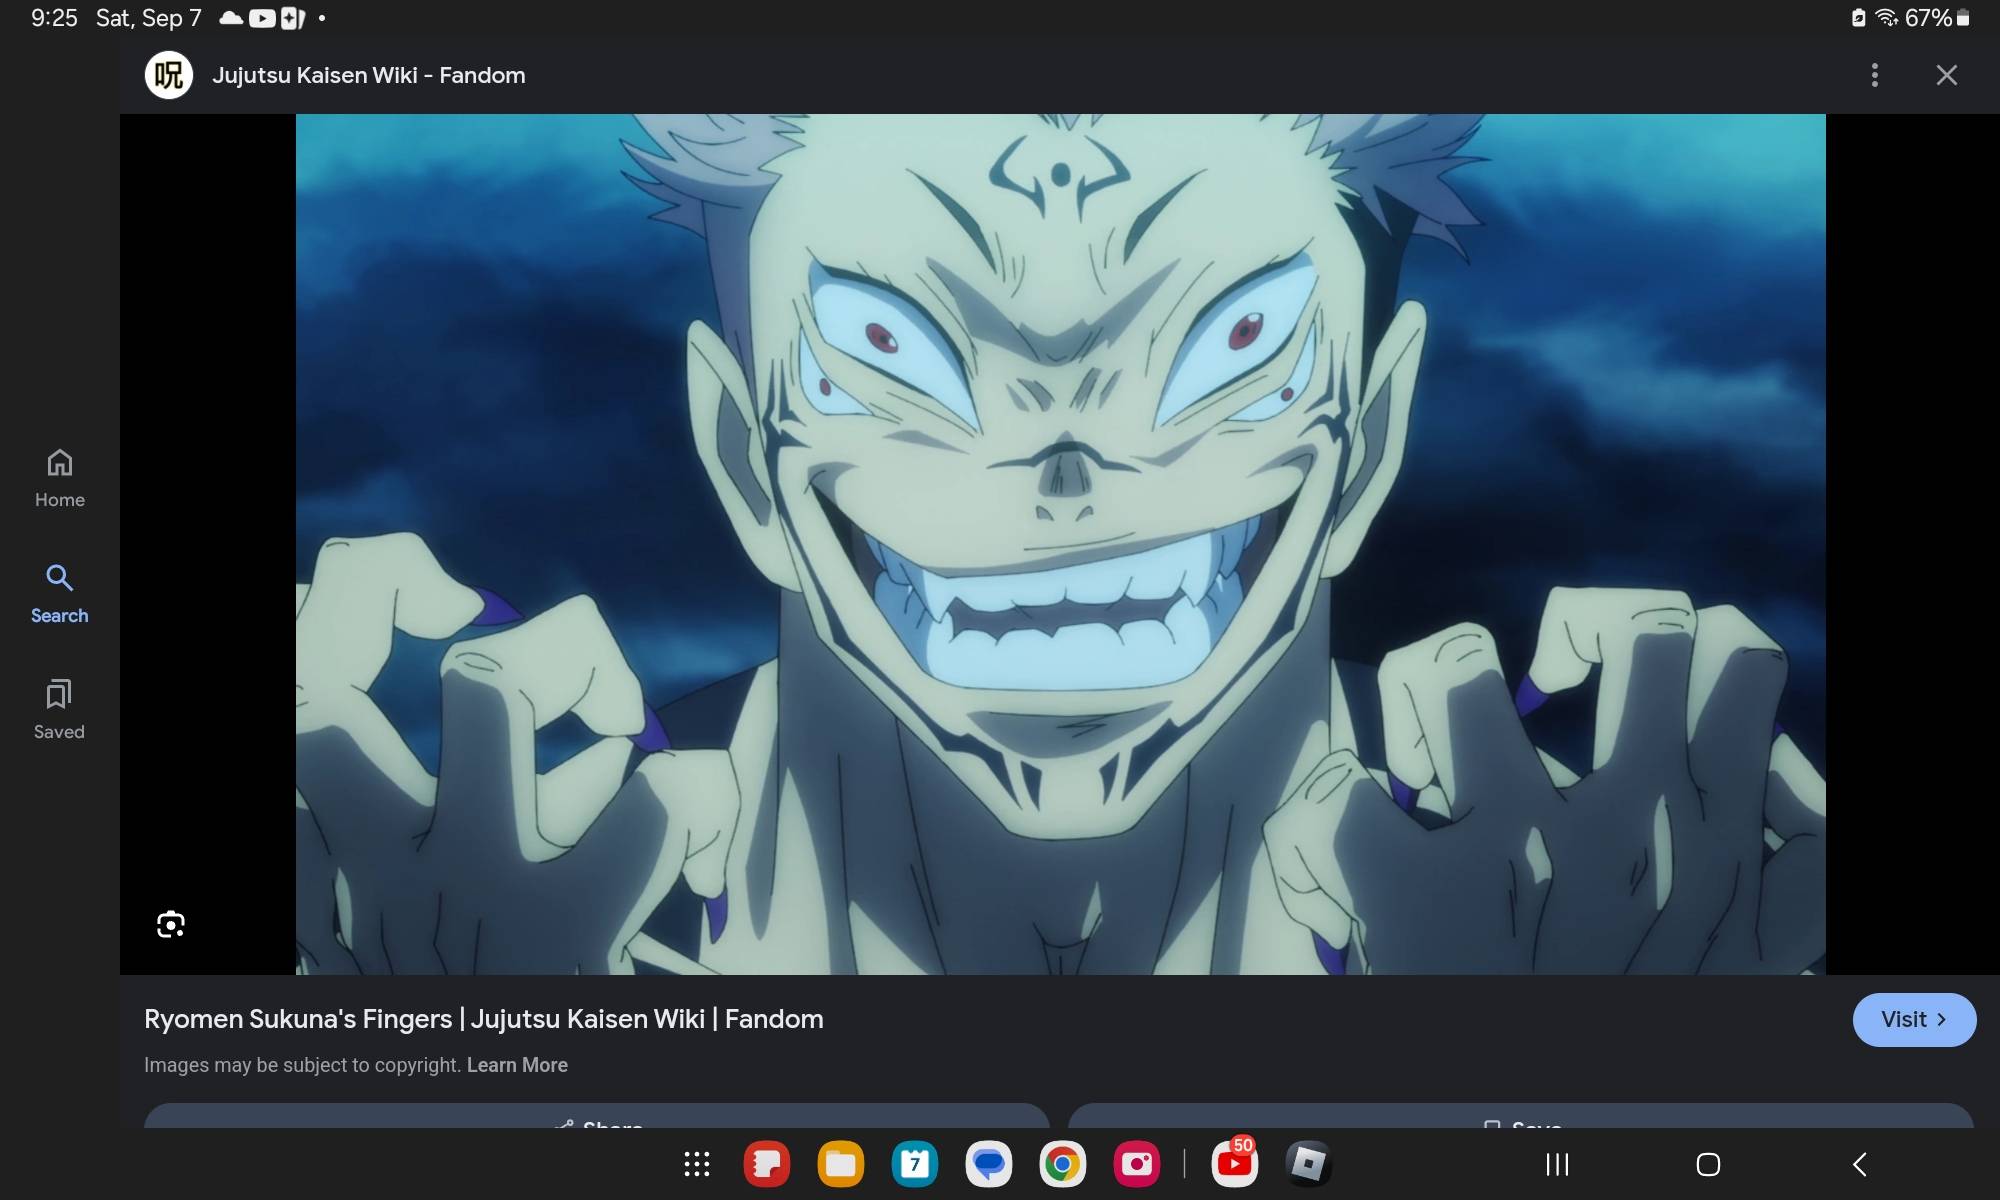Tap the Save button below image

[x=1521, y=1116]
